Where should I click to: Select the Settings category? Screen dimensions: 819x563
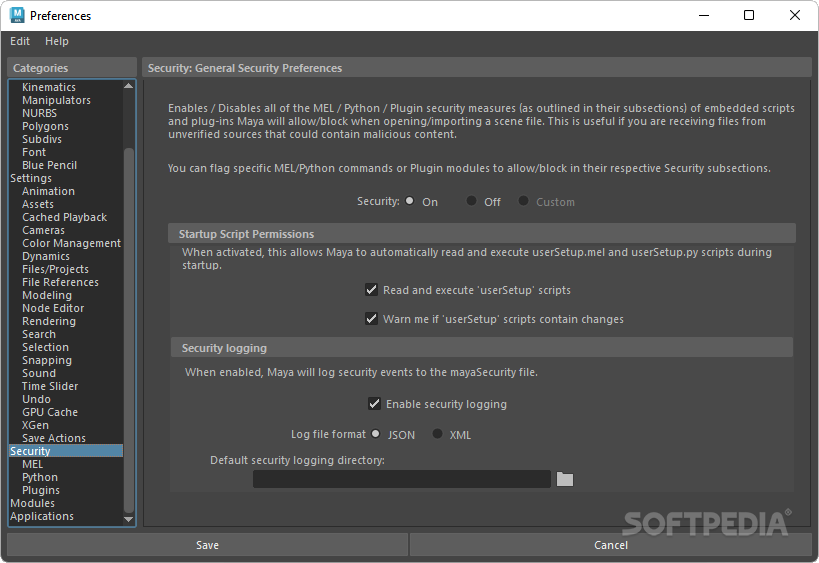coord(31,178)
